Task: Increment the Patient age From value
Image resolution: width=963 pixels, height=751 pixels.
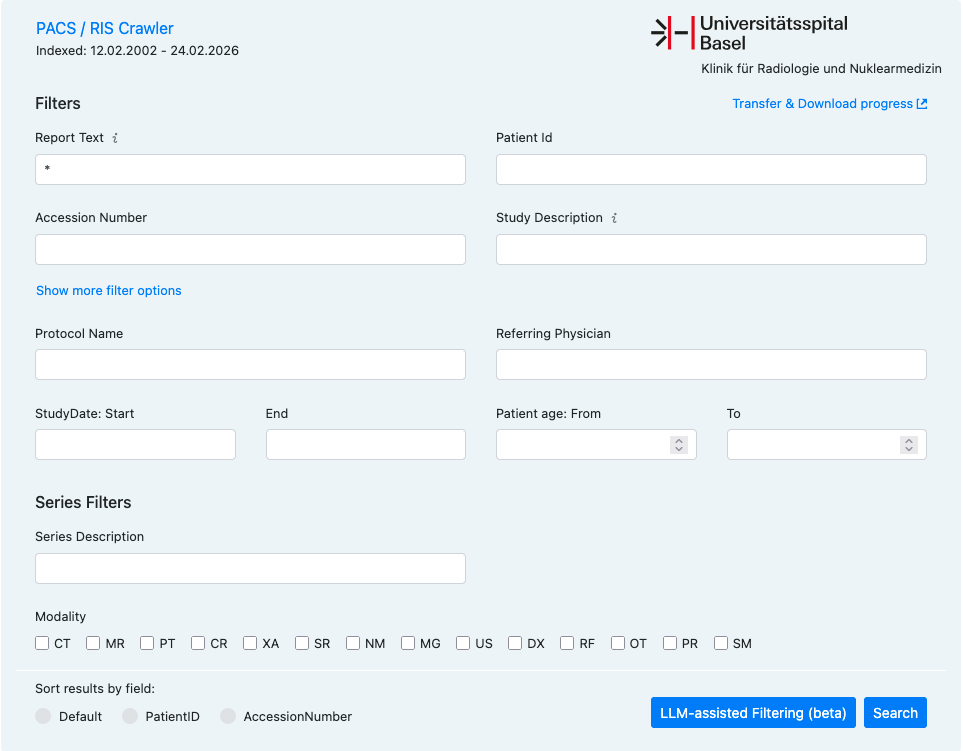Action: coord(678,439)
